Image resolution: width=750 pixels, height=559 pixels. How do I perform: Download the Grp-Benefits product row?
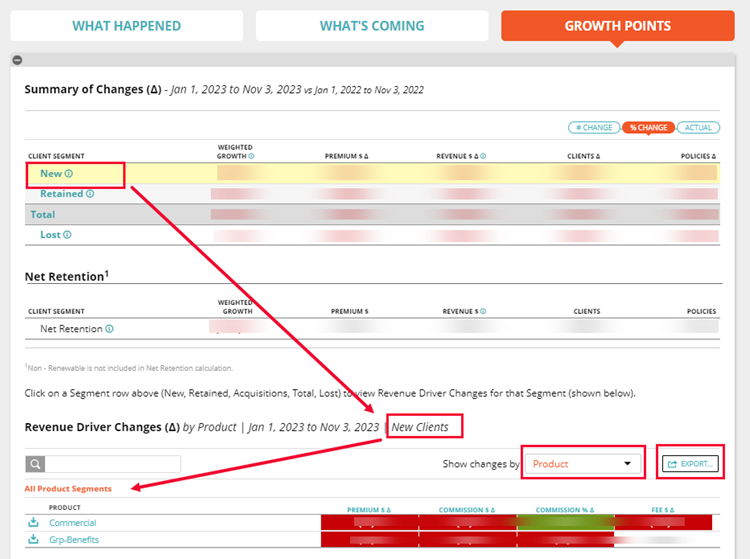point(33,540)
